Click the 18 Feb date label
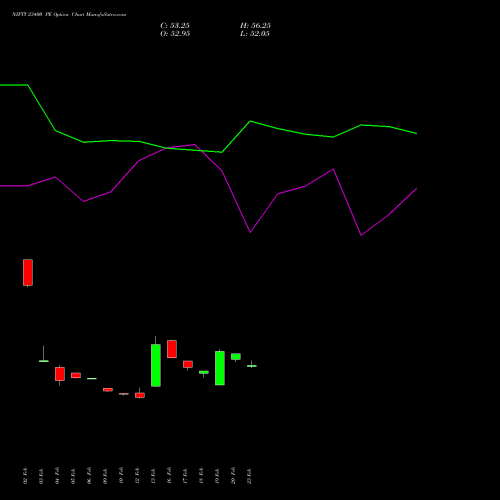The width and height of the screenshot is (500, 500). click(201, 476)
